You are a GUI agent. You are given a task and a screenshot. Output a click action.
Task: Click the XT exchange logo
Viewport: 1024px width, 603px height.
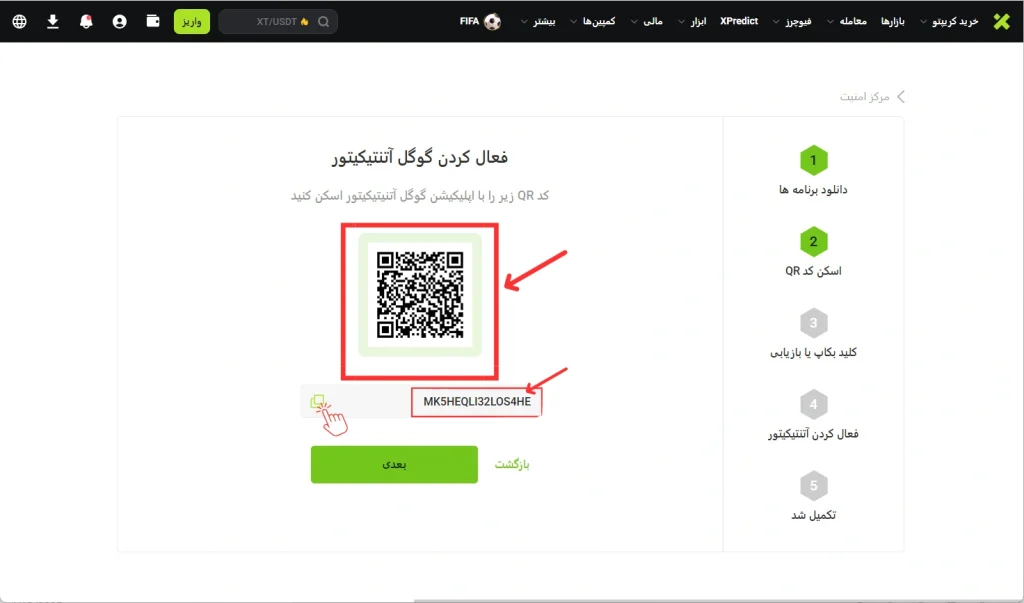[x=1001, y=22]
